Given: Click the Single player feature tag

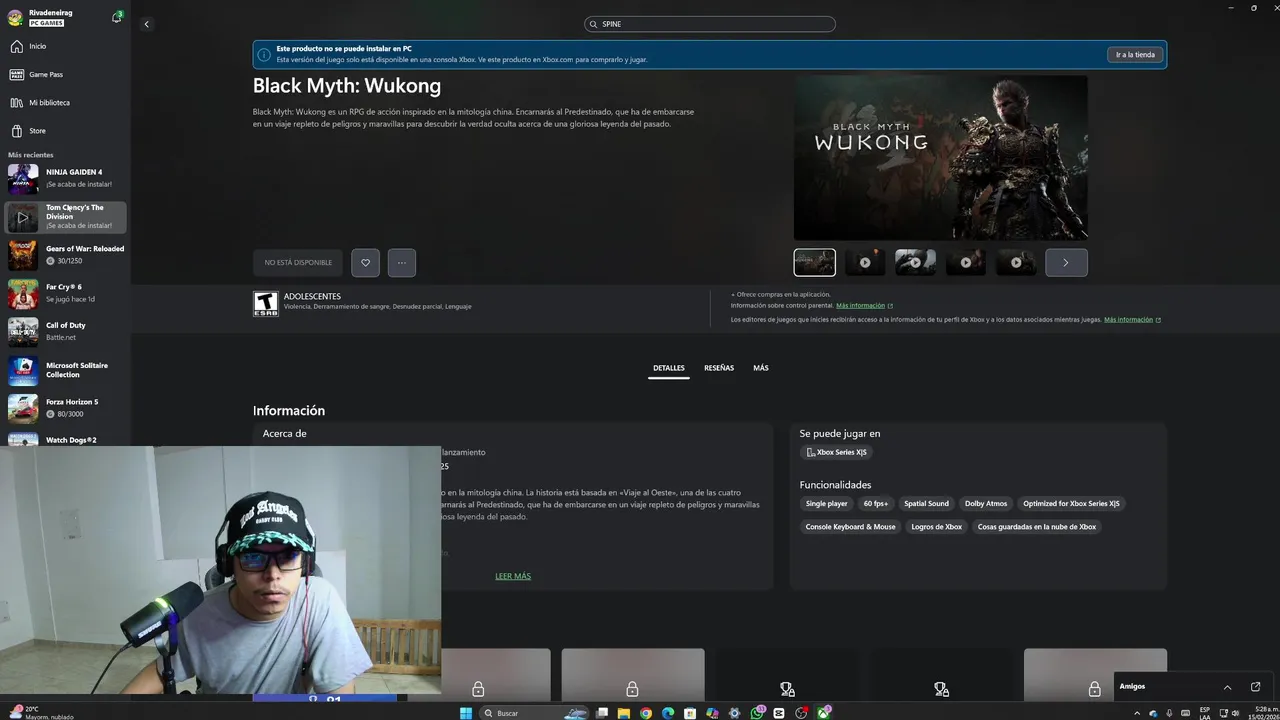Looking at the screenshot, I should pos(826,503).
